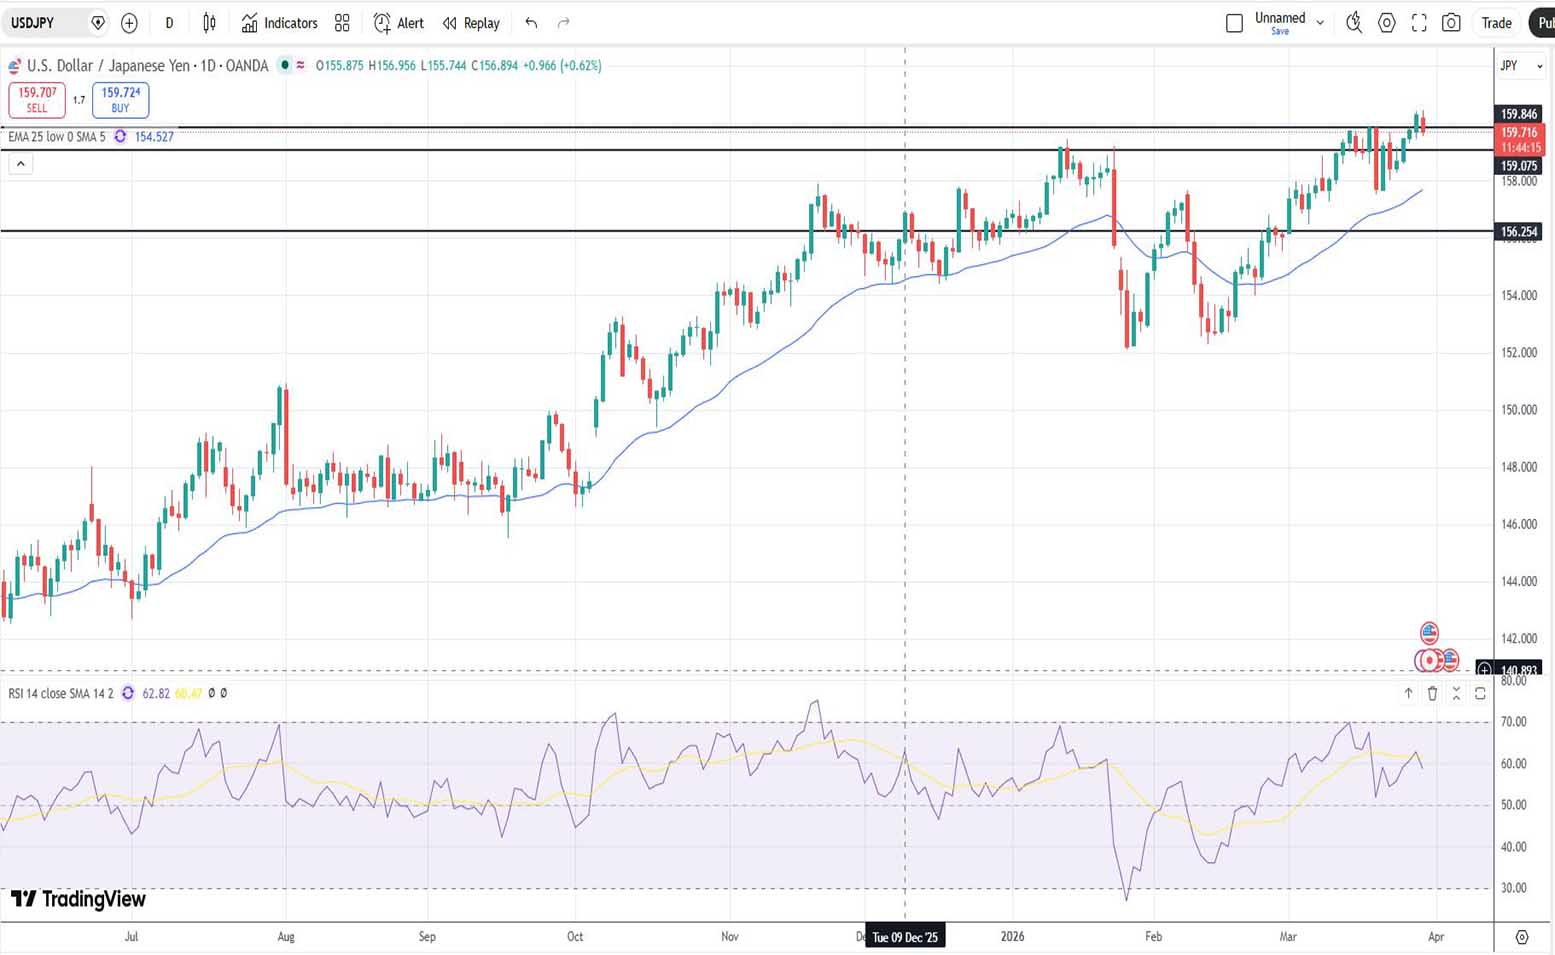Create a new Alert
This screenshot has height=955, width=1555.
pos(398,23)
